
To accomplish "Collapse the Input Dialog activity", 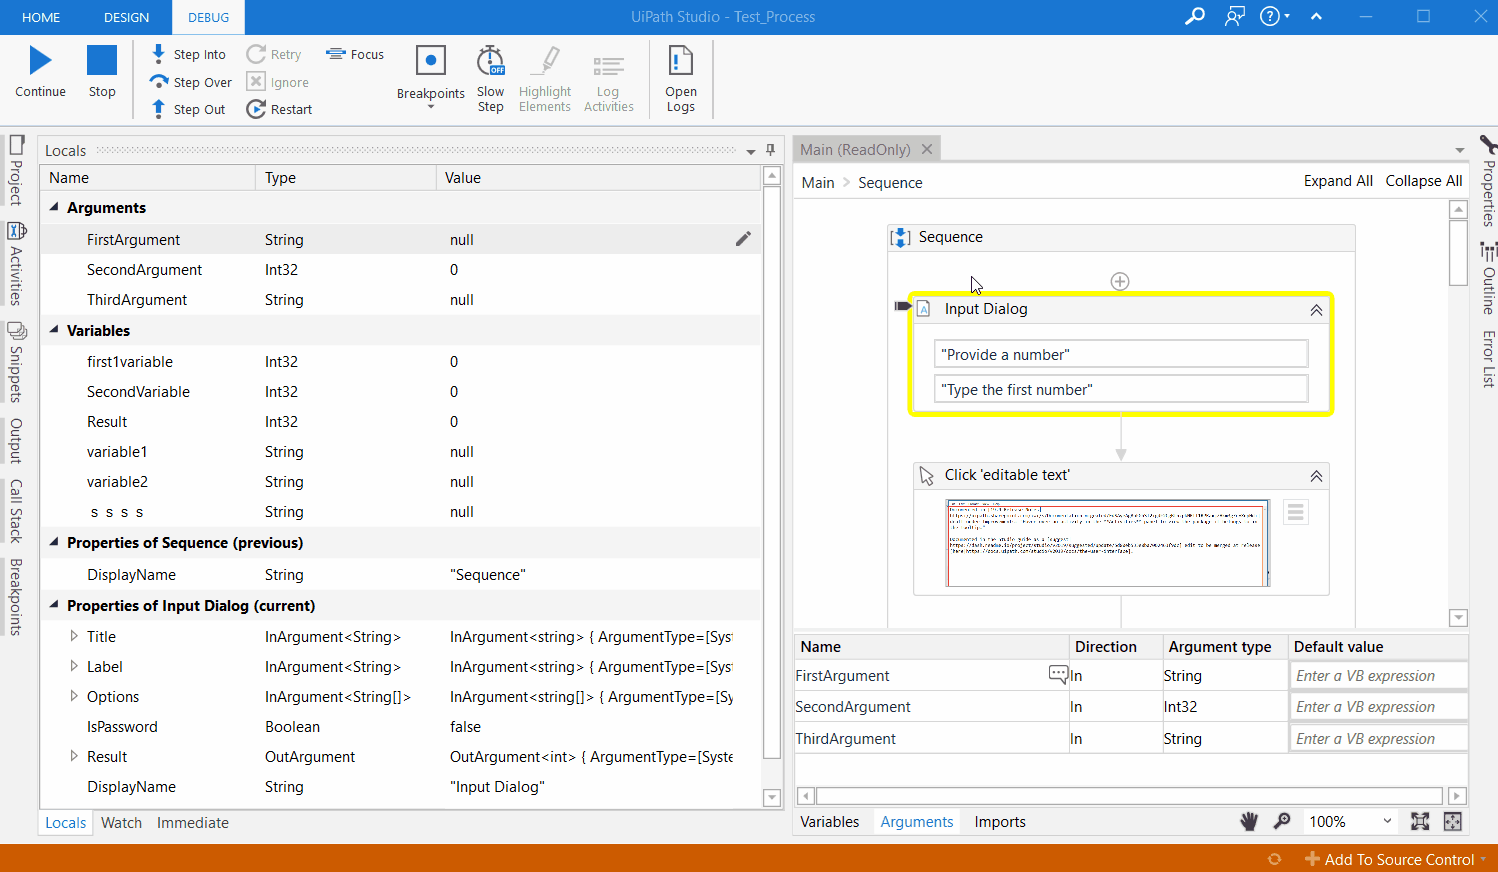I will (x=1316, y=310).
